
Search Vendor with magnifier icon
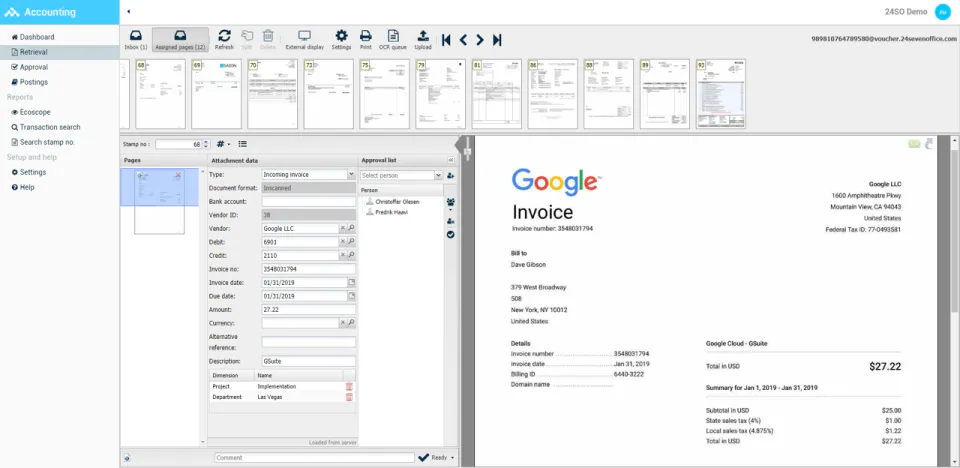point(351,228)
